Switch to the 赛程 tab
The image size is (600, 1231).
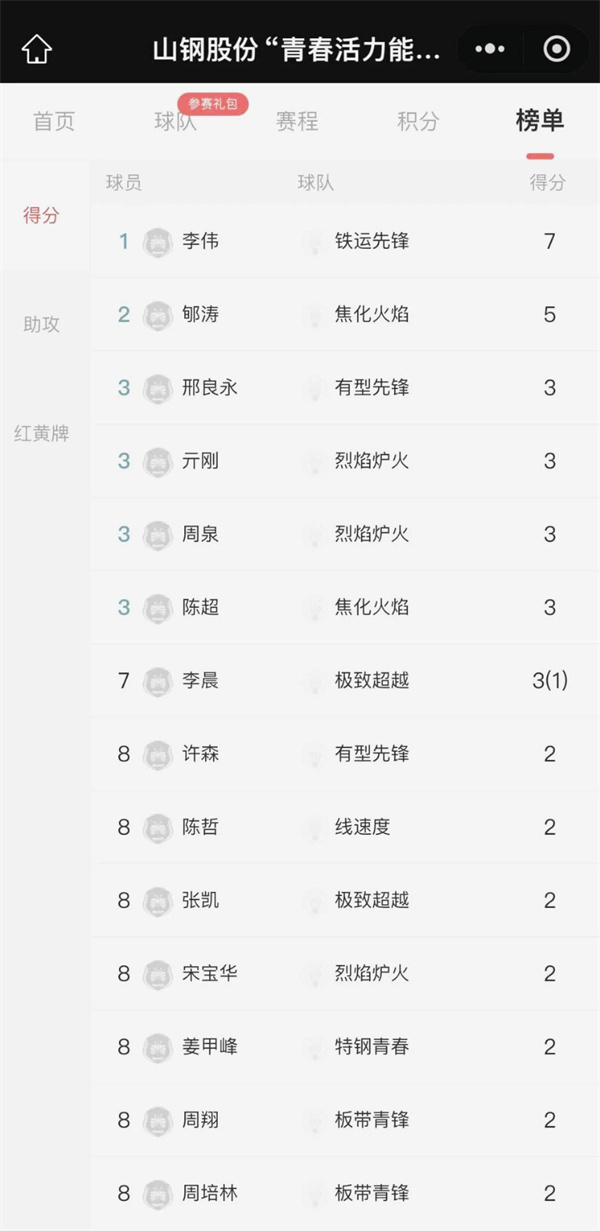297,122
